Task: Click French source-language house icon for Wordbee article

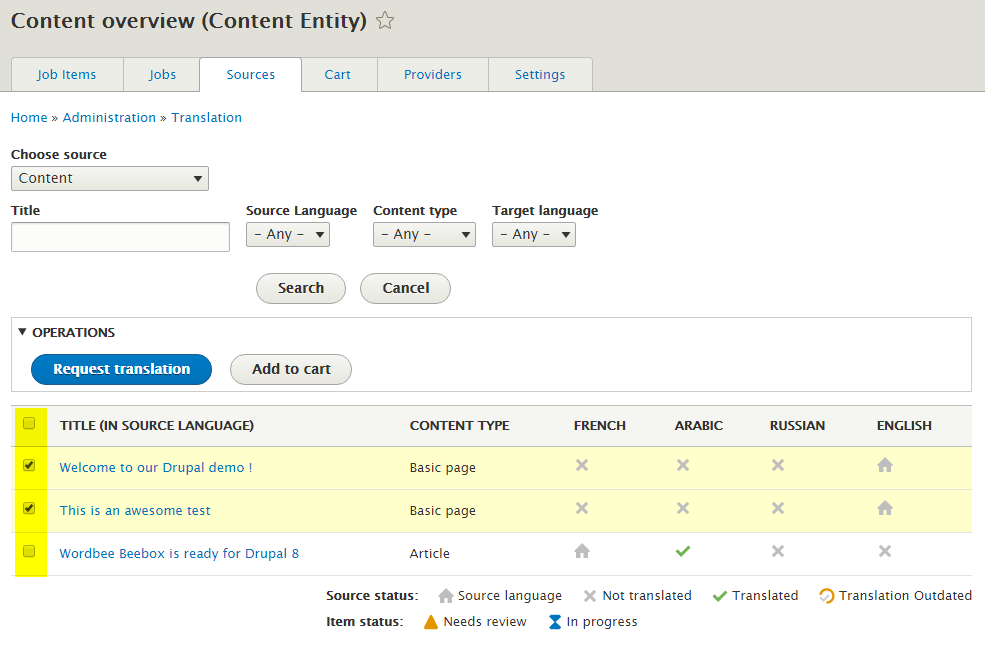Action: coord(582,551)
